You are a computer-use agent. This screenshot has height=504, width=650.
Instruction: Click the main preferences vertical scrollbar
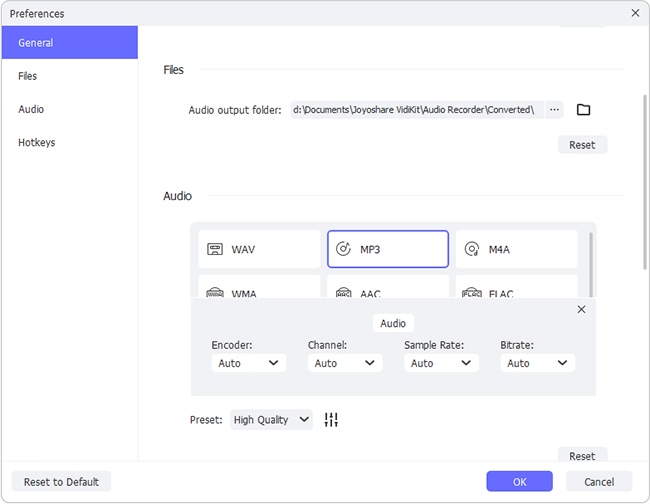[x=645, y=182]
